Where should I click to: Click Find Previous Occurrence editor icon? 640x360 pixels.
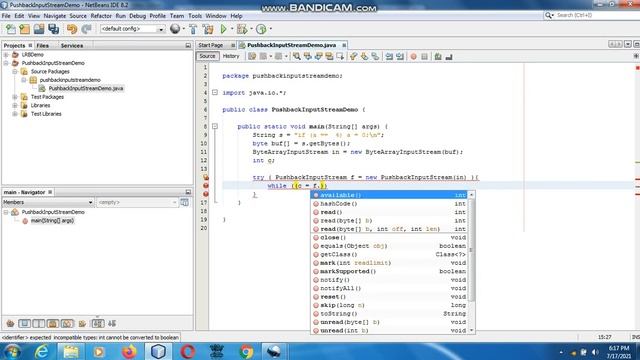pyautogui.click(x=307, y=56)
